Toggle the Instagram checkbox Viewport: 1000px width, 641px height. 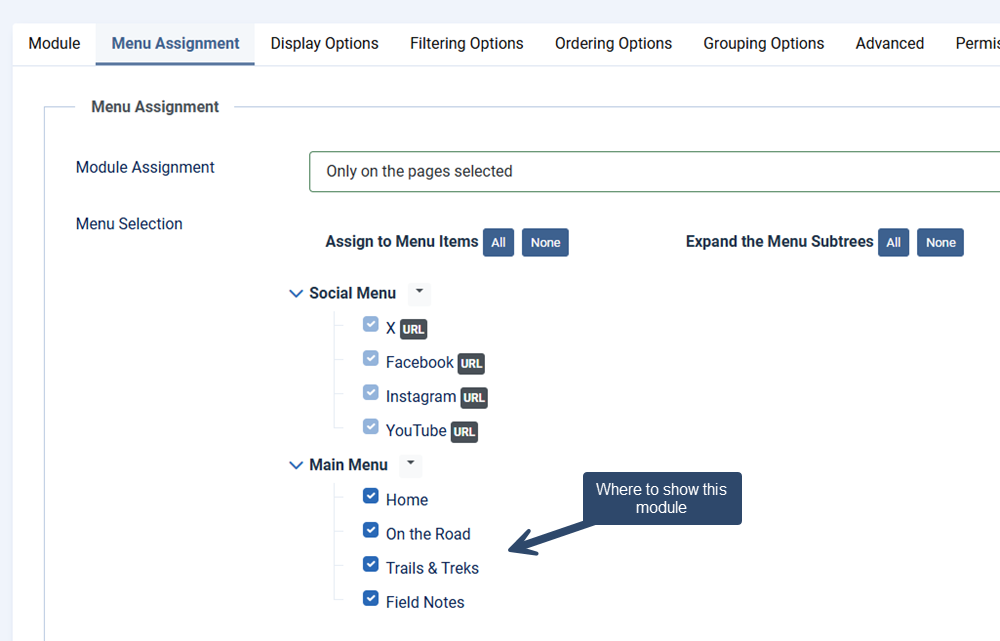click(371, 392)
